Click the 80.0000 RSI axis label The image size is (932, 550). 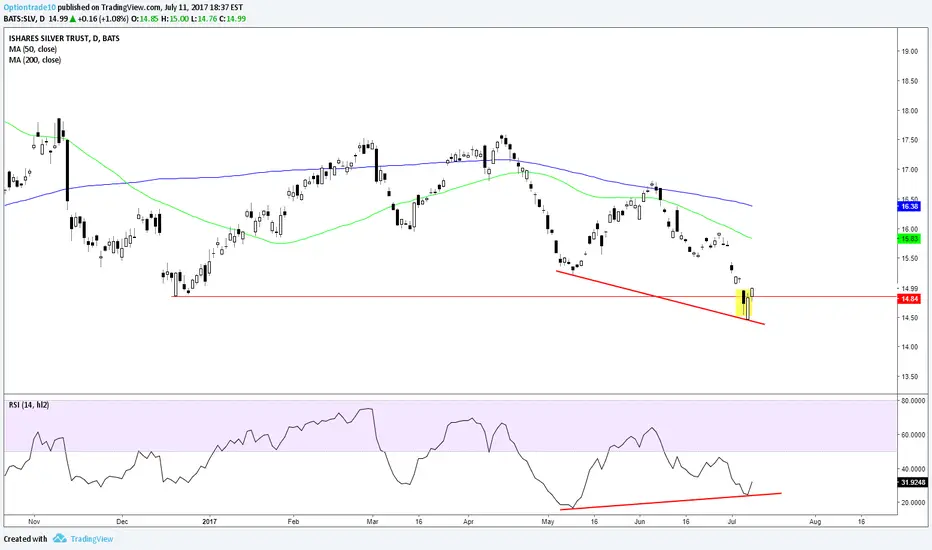click(914, 401)
